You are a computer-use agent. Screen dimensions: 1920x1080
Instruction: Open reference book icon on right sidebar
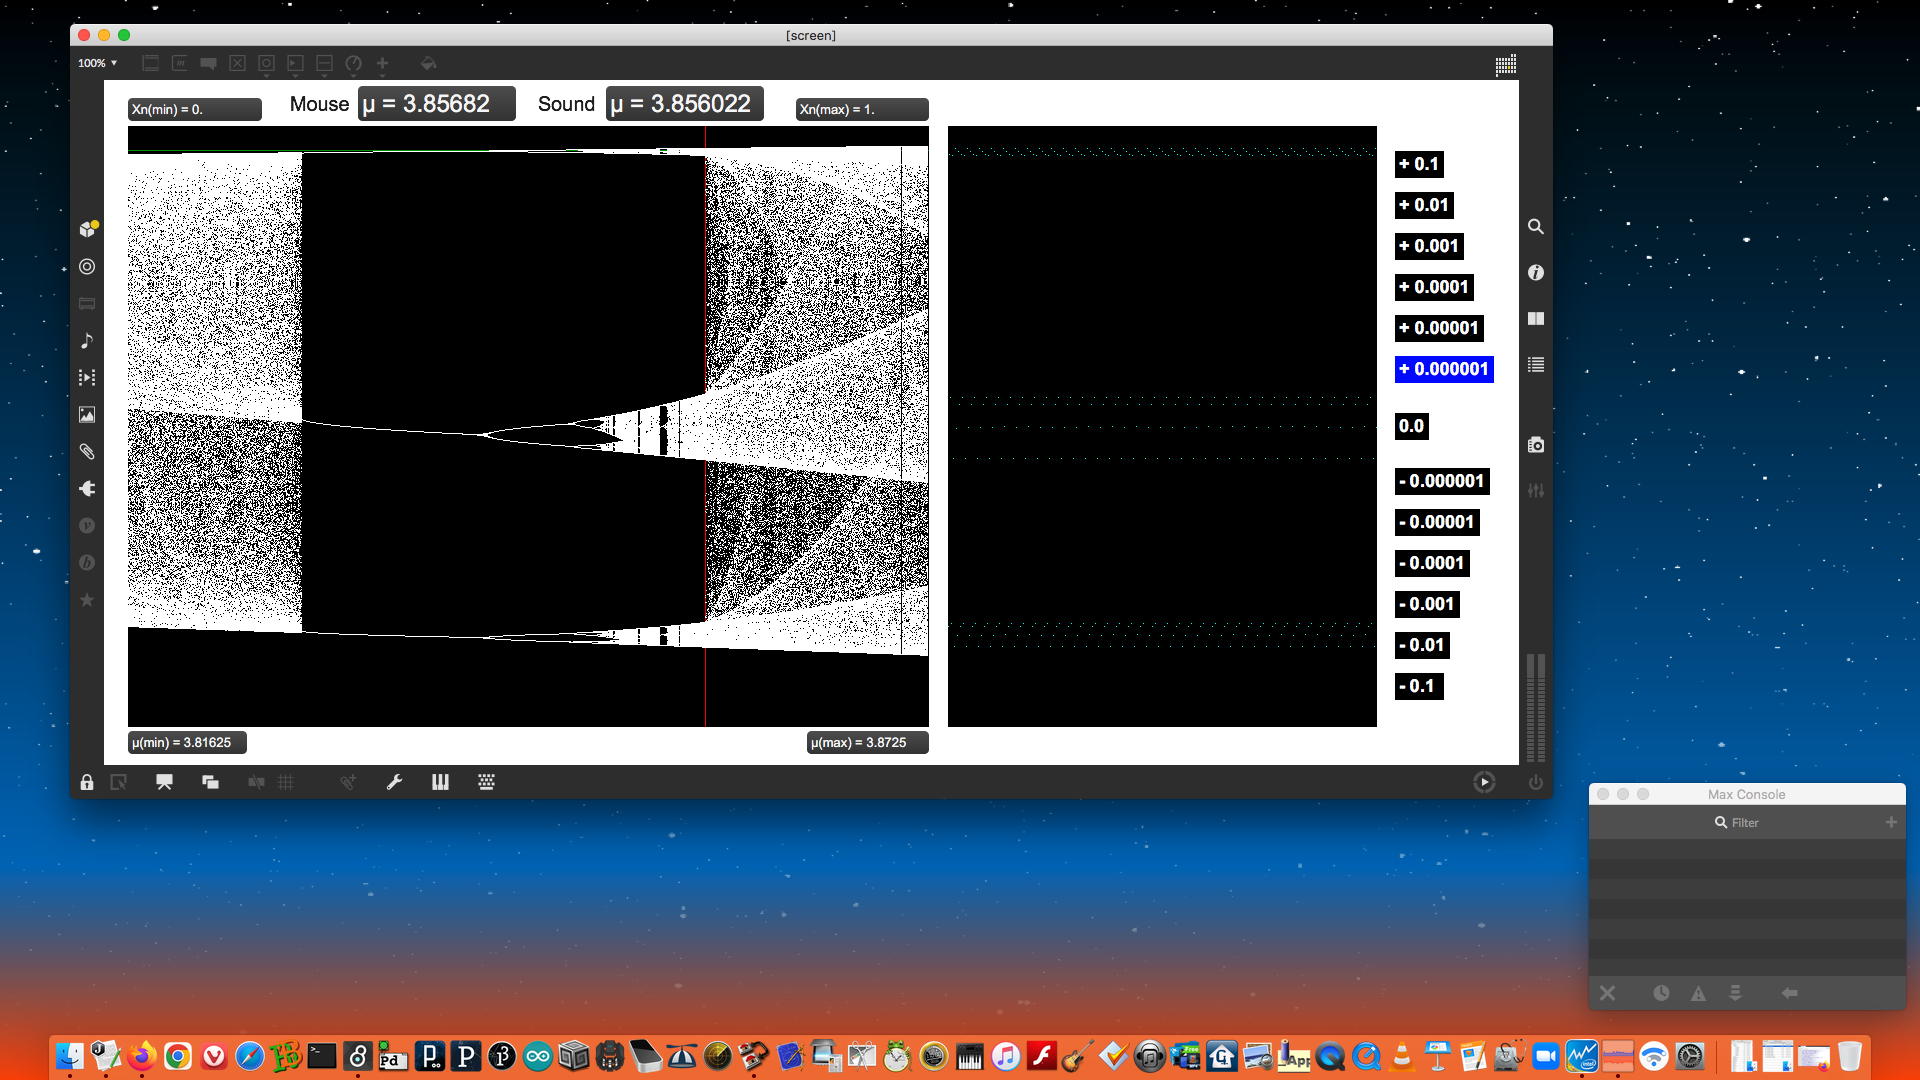pos(1535,319)
